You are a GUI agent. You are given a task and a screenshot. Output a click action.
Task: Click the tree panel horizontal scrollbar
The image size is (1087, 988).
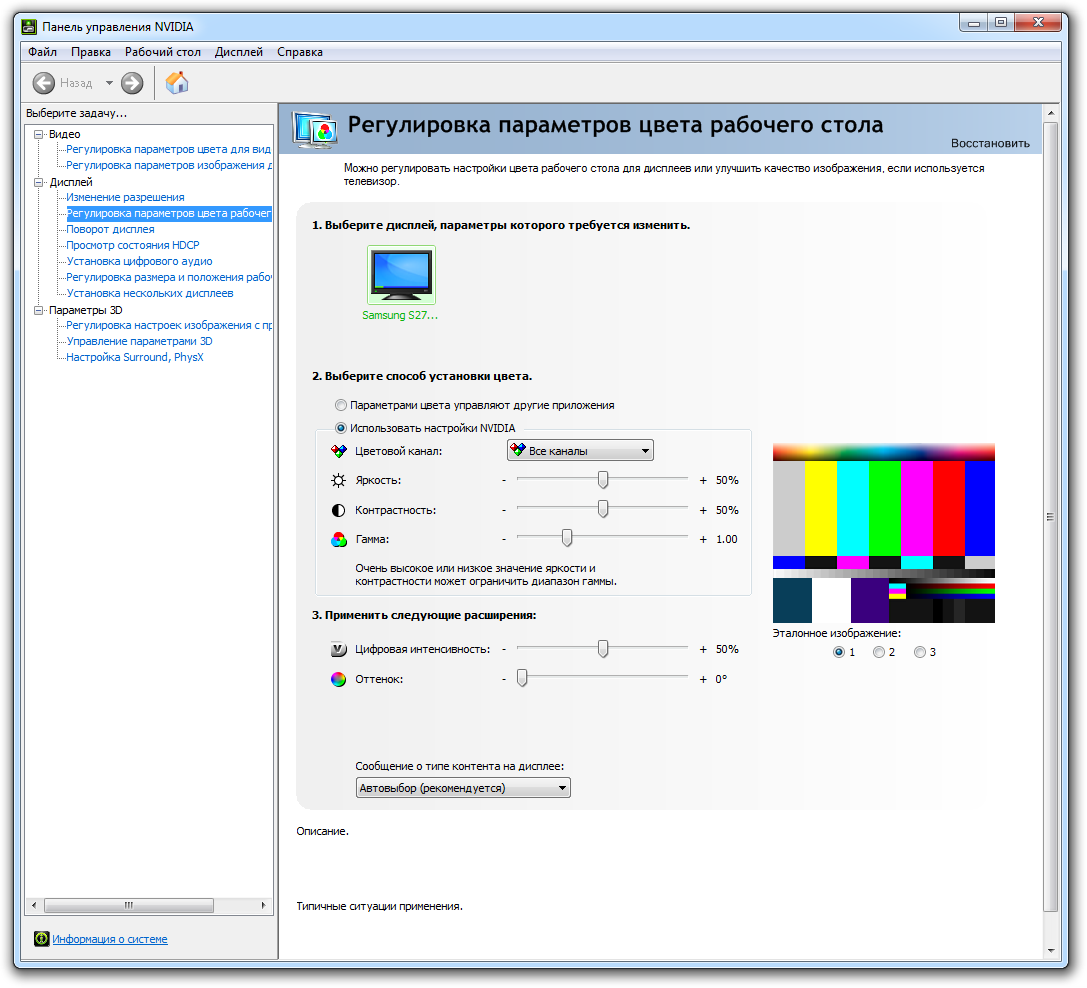tap(129, 905)
